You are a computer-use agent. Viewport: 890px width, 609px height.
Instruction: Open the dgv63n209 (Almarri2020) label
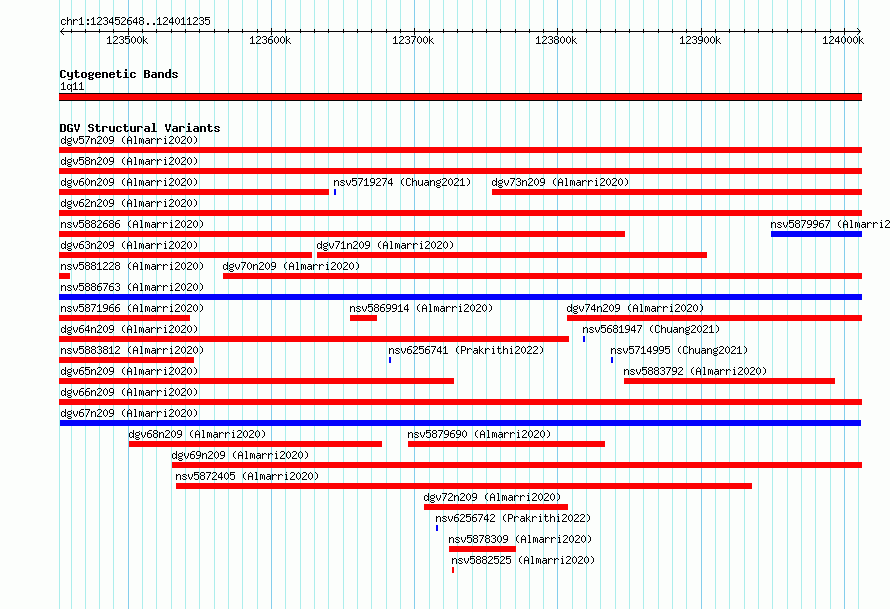coord(129,245)
